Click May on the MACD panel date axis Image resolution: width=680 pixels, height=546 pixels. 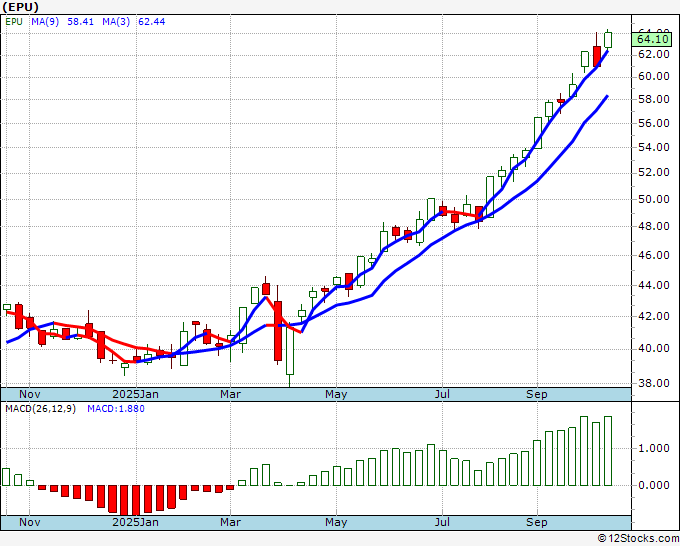pyautogui.click(x=336, y=522)
